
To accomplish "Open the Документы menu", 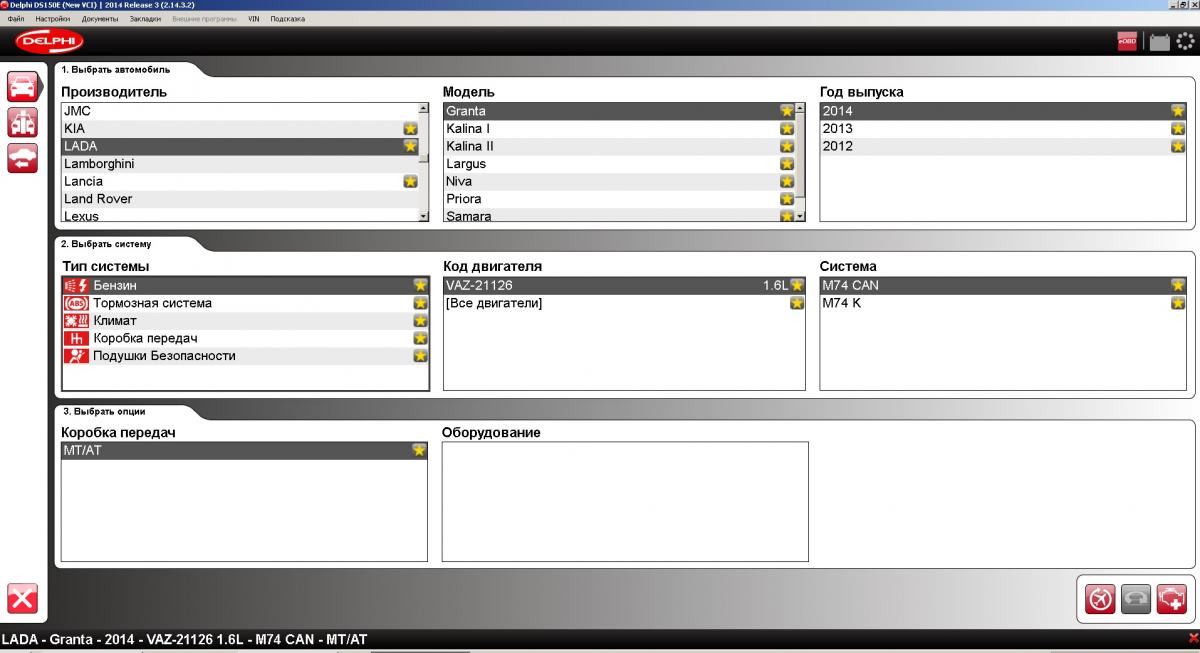I will [x=100, y=19].
